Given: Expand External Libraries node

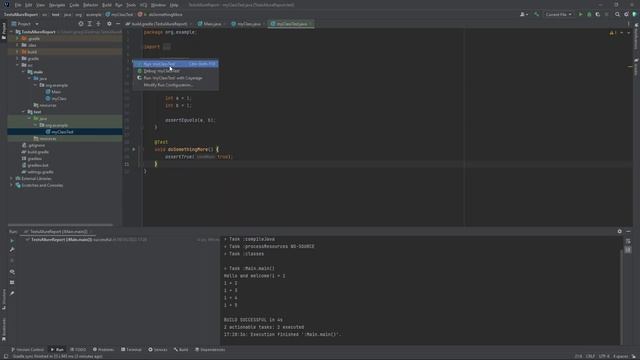Looking at the screenshot, I should tap(11, 178).
